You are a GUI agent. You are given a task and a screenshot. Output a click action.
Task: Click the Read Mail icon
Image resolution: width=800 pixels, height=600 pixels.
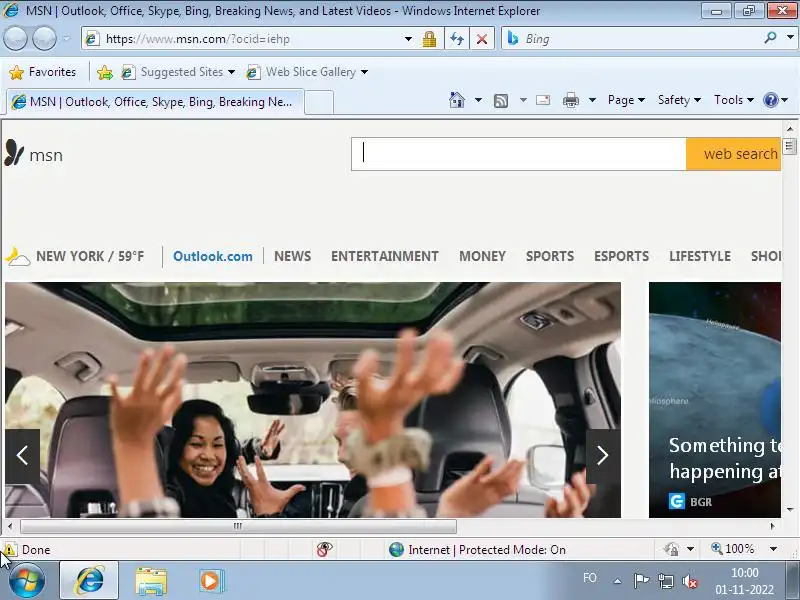543,100
